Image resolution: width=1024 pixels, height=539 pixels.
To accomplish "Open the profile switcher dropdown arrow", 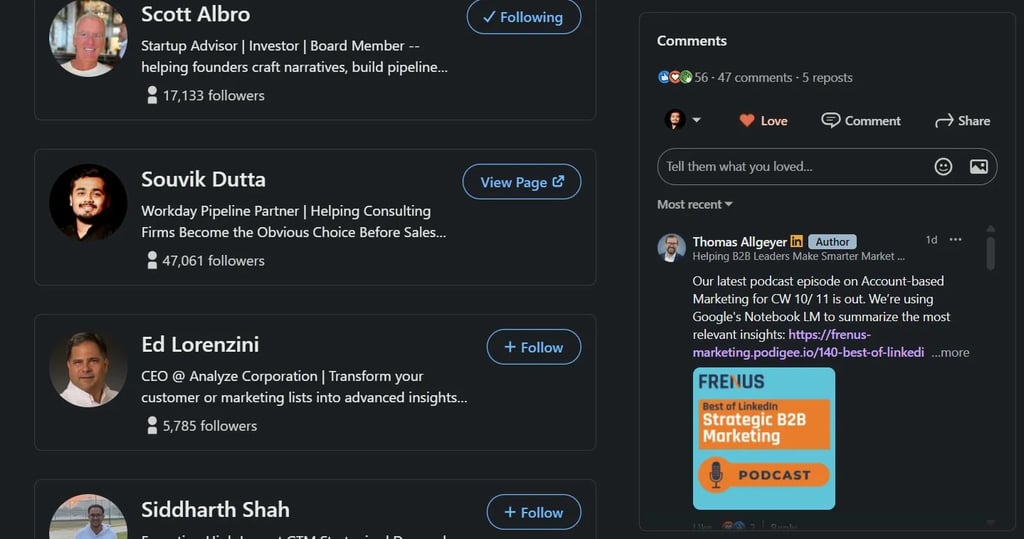I will (696, 120).
